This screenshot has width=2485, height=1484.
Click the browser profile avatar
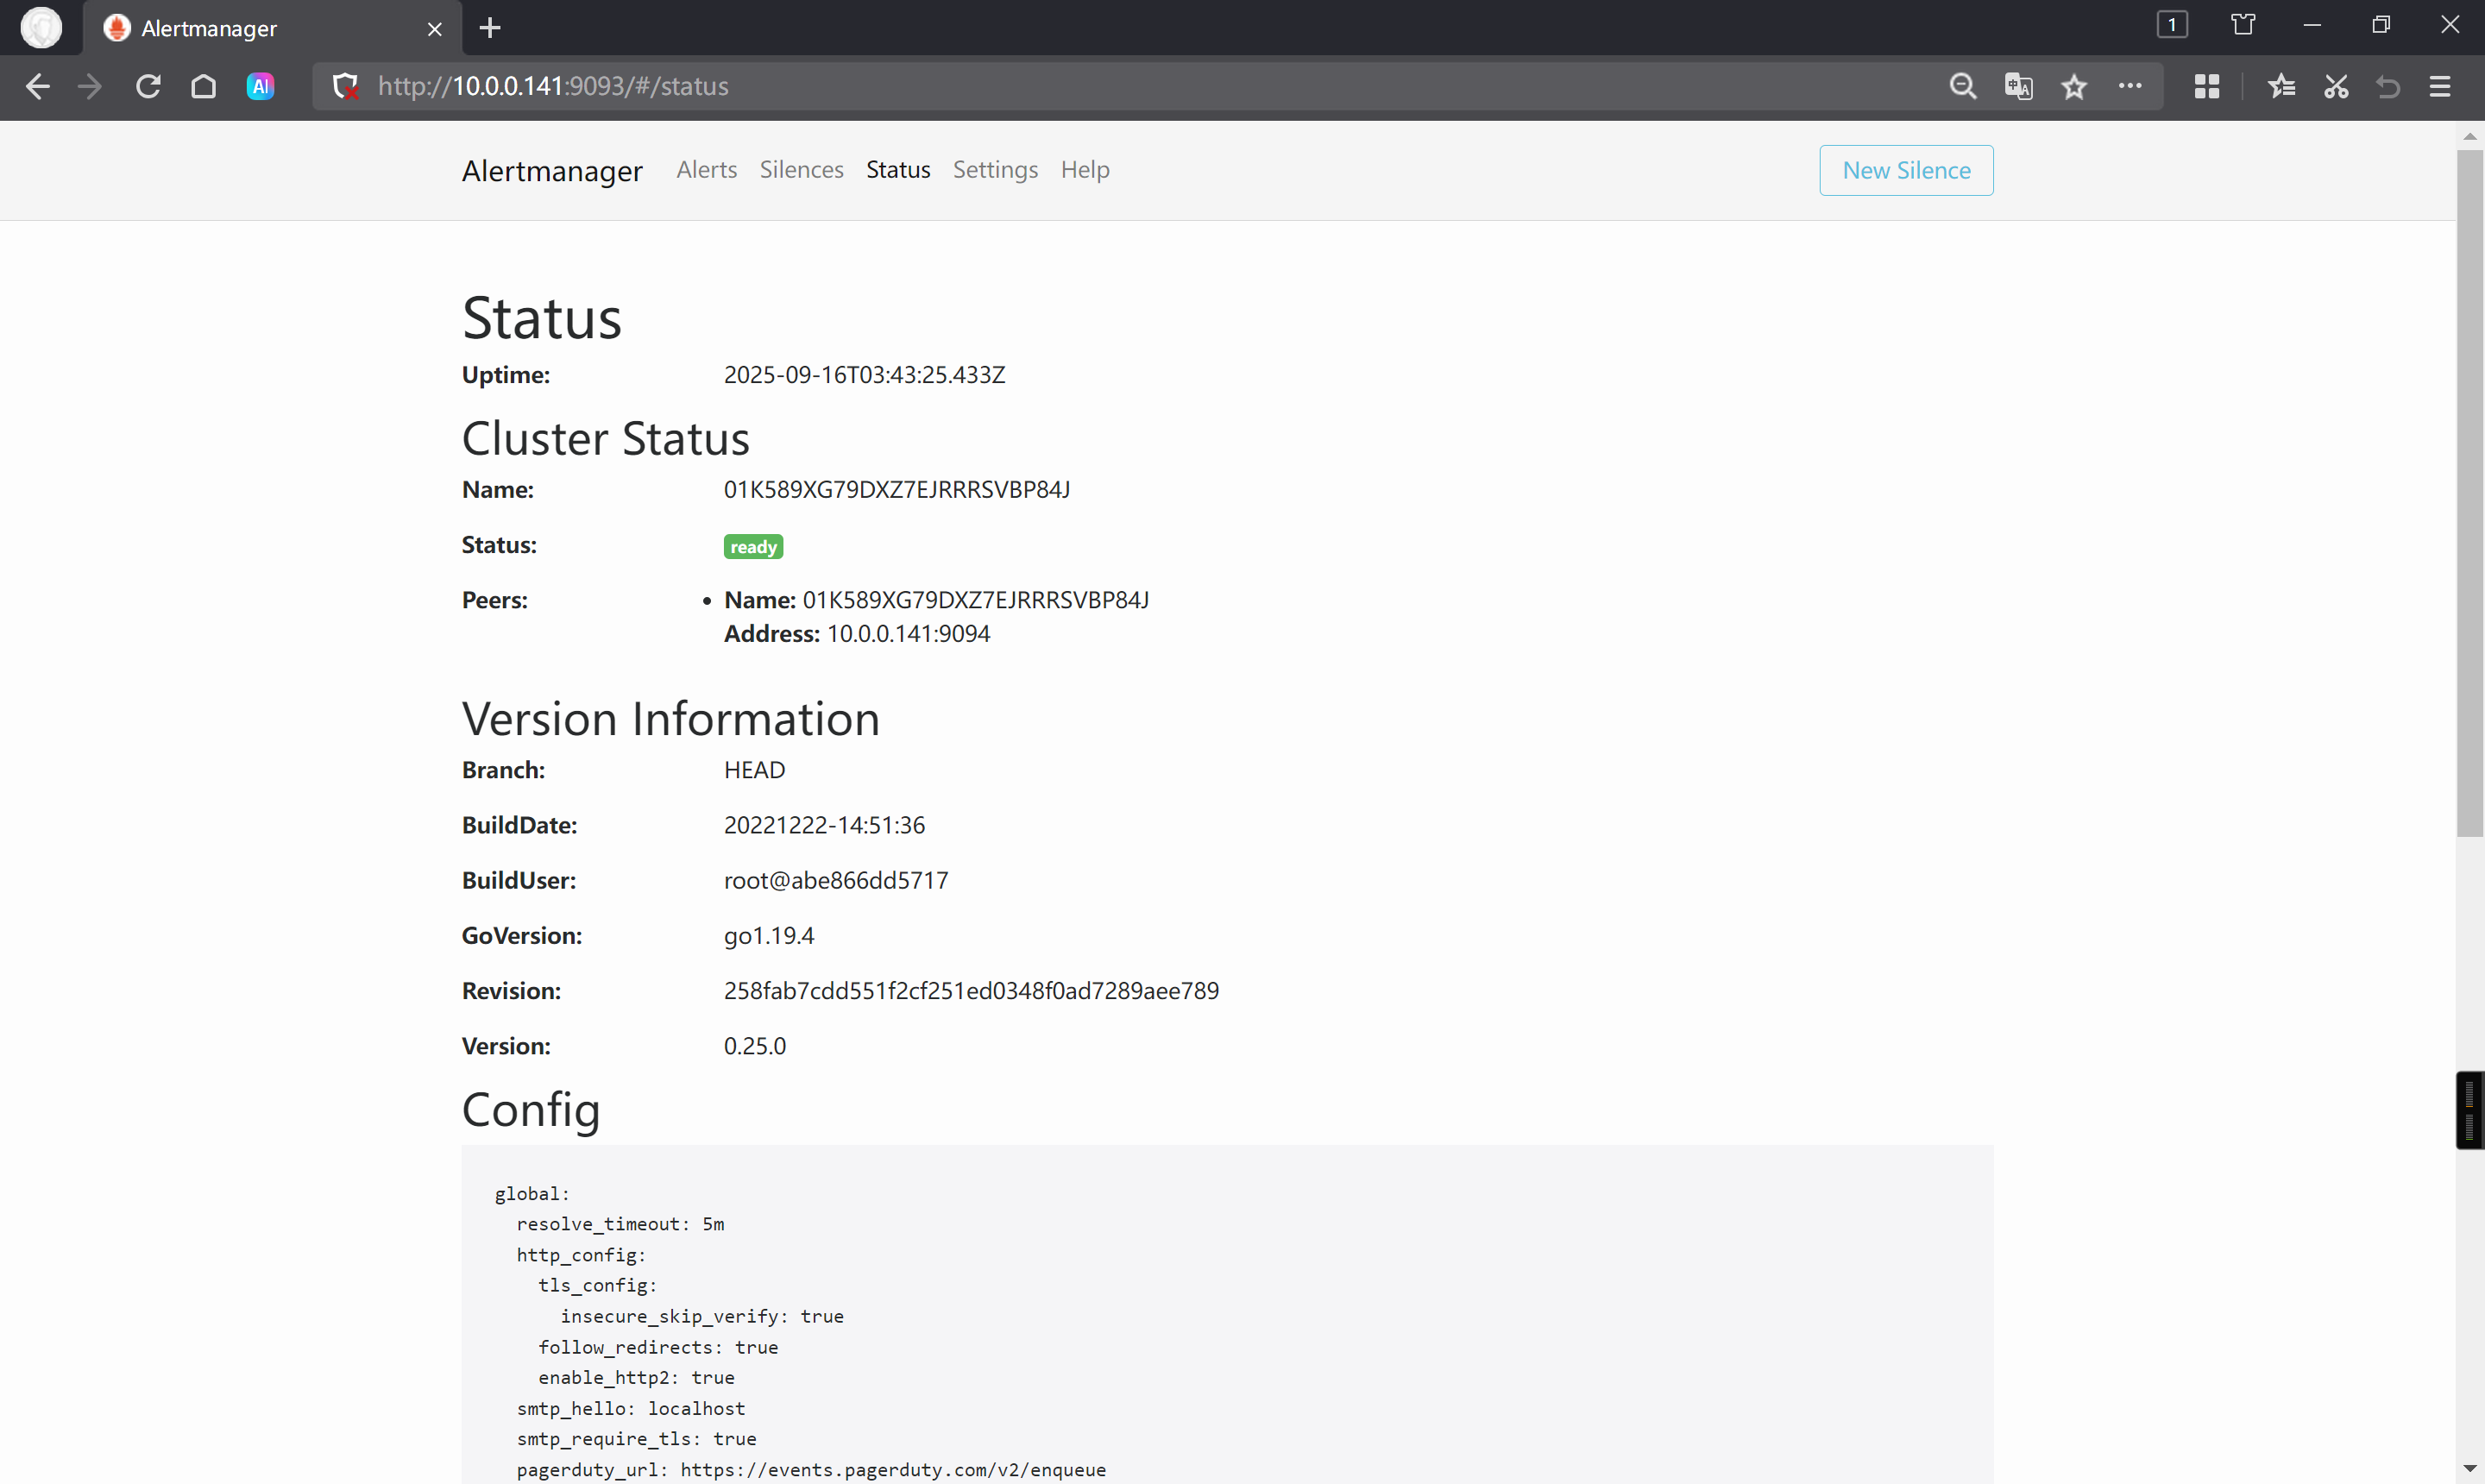click(41, 27)
